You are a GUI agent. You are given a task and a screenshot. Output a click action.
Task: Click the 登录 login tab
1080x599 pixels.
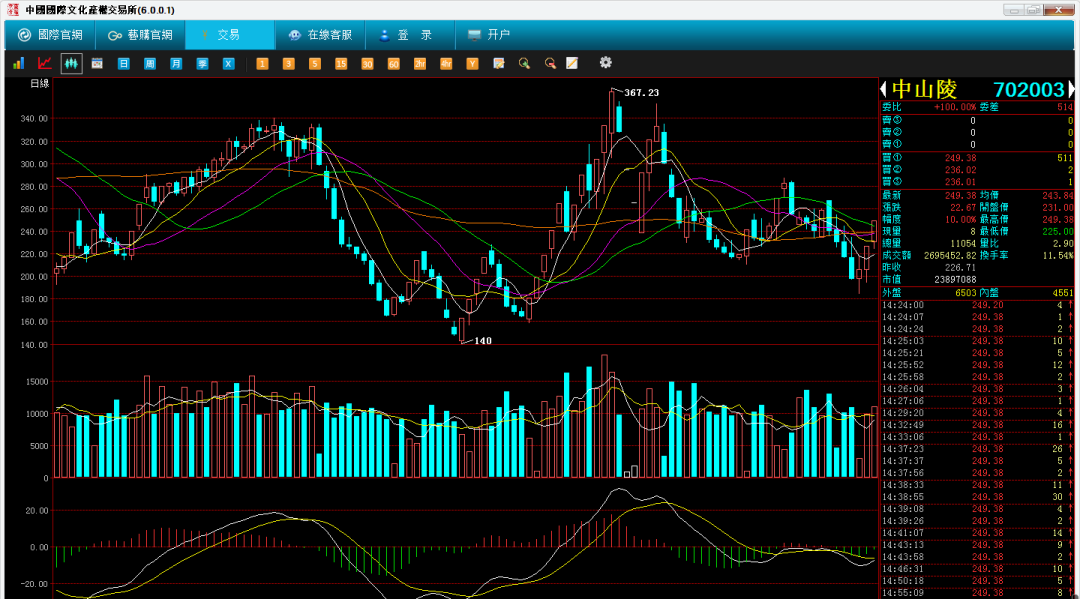click(x=410, y=34)
